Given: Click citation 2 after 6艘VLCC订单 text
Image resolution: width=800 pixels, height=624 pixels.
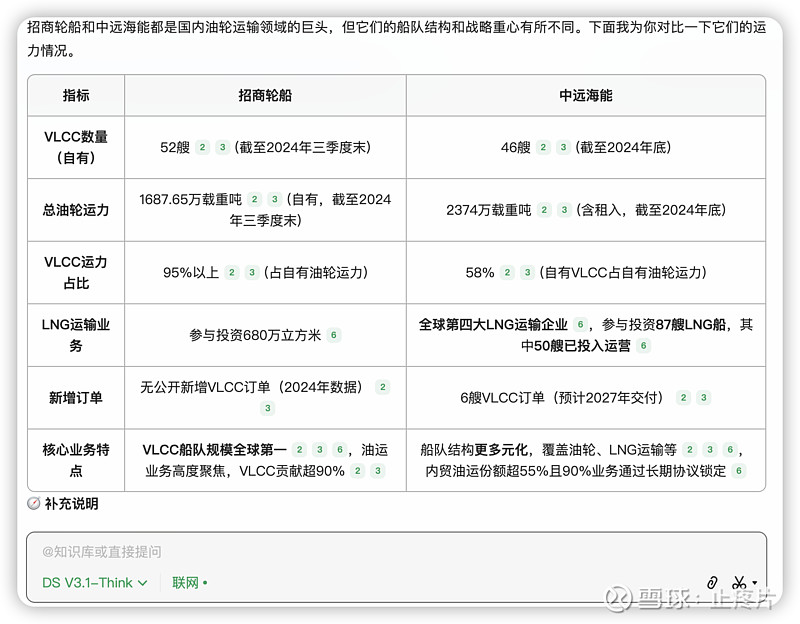Looking at the screenshot, I should pos(683,398).
